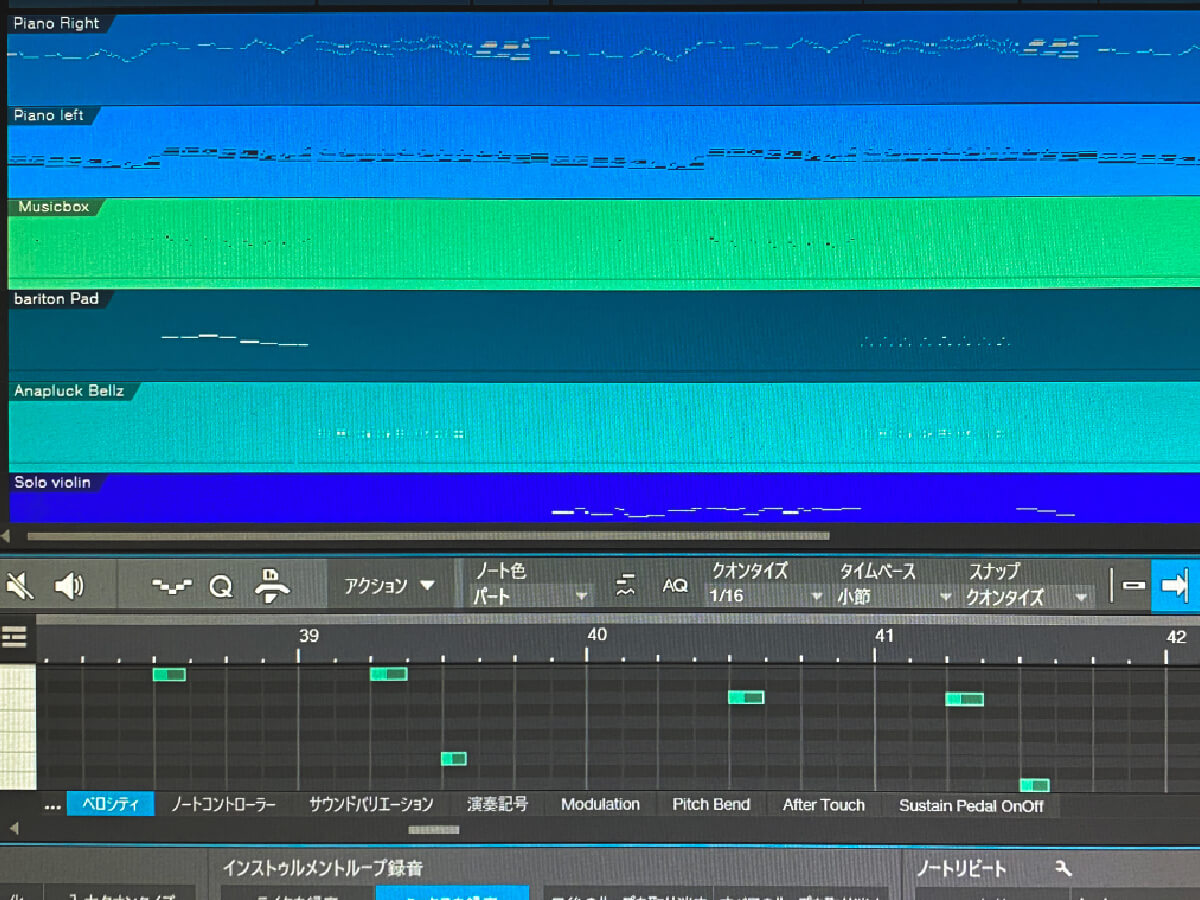Screen dimensions: 1200x900
Task: Click the ベロシティ tab
Action: pyautogui.click(x=110, y=804)
